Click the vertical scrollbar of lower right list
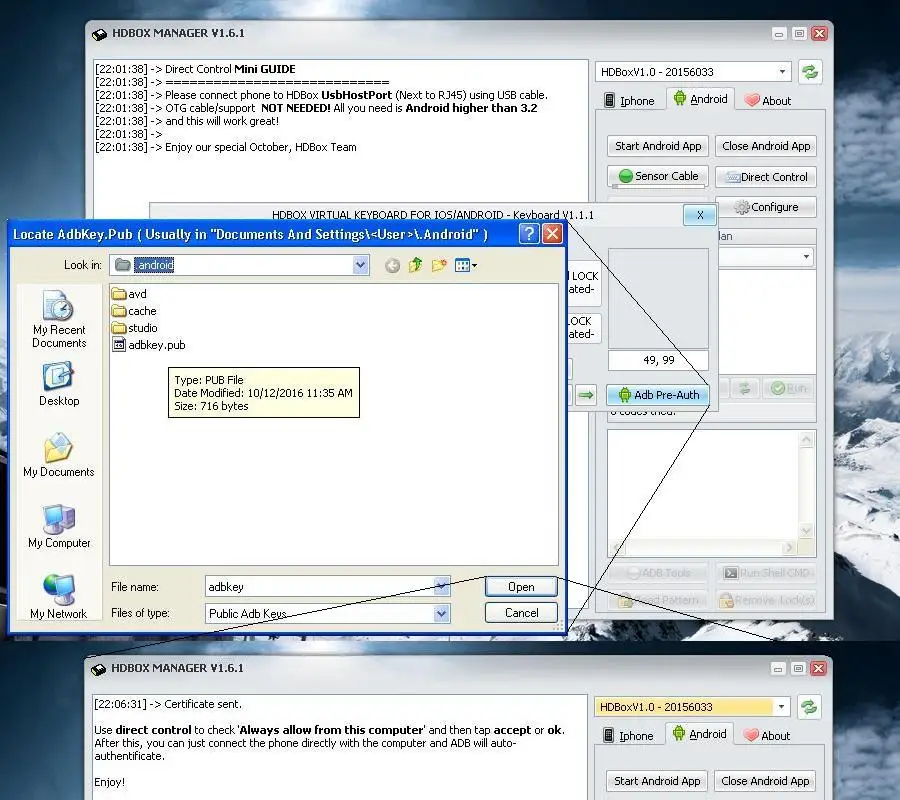Screen dimensions: 900x800 pyautogui.click(x=806, y=485)
